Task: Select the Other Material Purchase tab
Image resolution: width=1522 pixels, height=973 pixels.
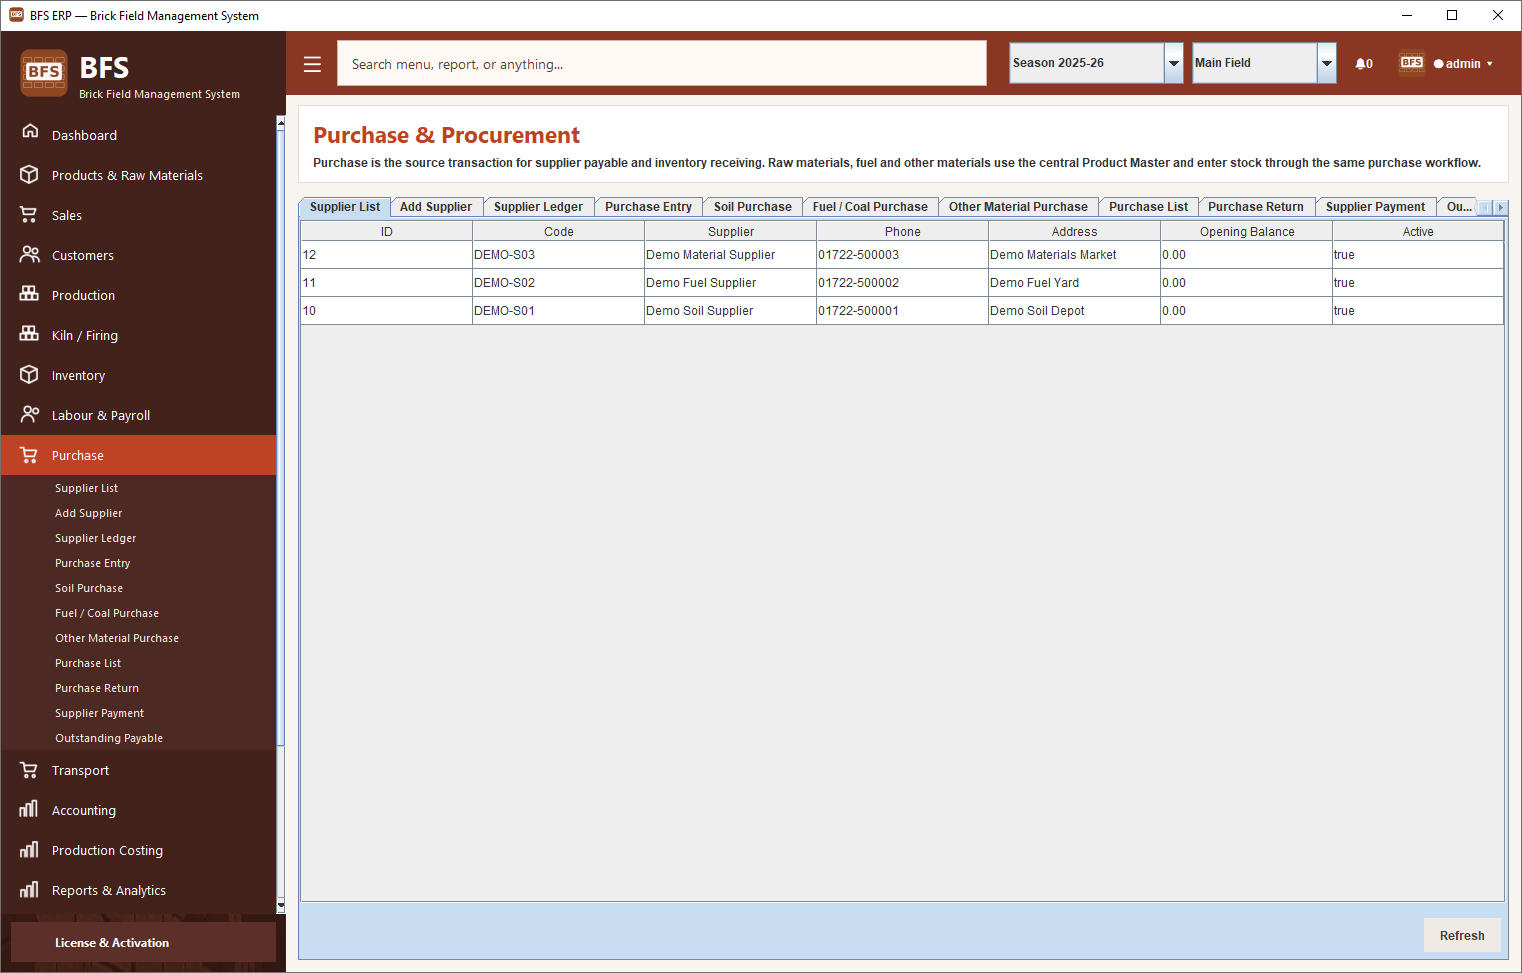Action: coord(1018,207)
